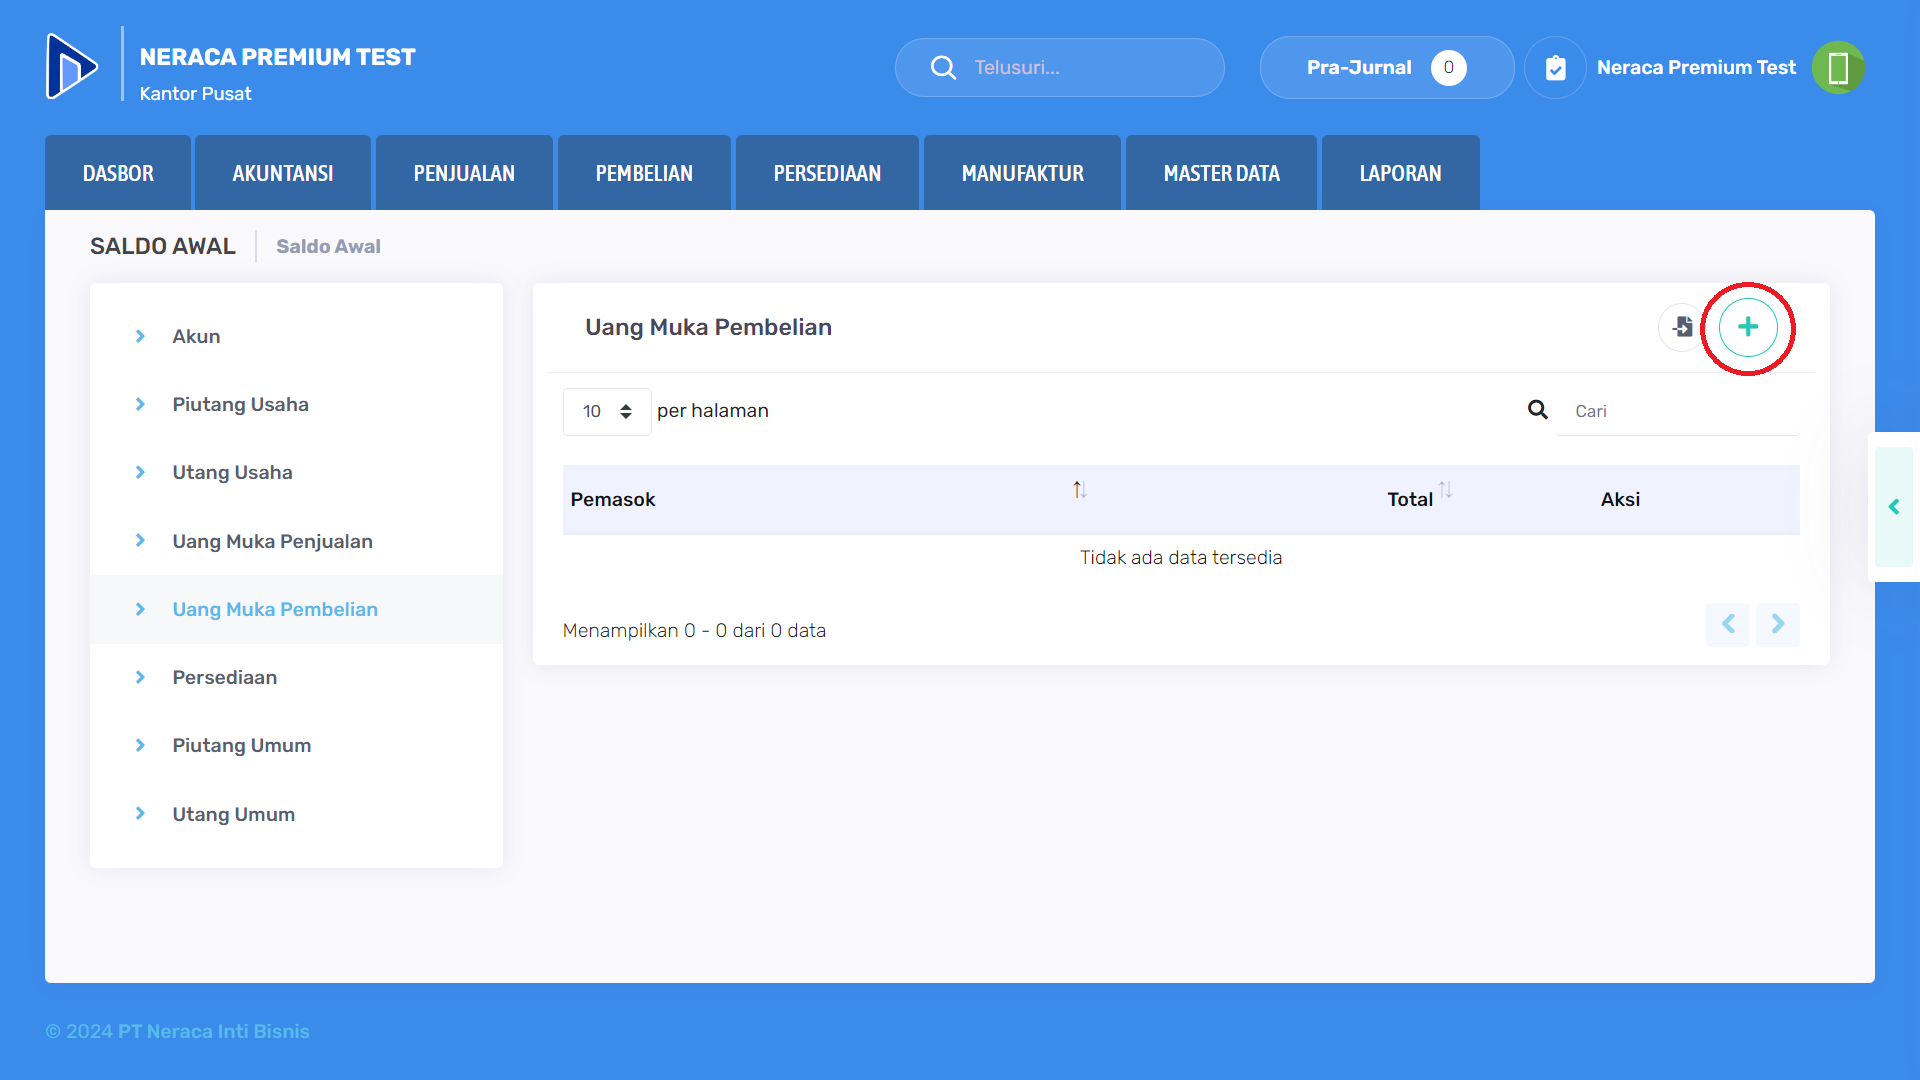Open the clipboard checklist icon in header

(1555, 67)
